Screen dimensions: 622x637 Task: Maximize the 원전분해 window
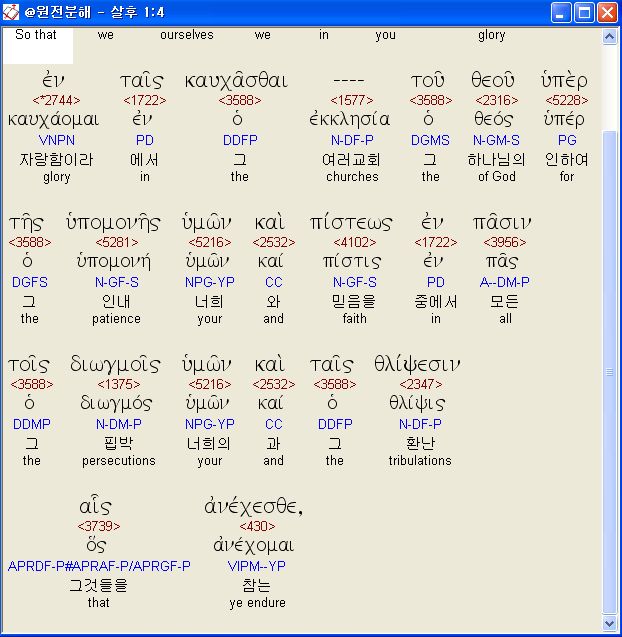[584, 12]
